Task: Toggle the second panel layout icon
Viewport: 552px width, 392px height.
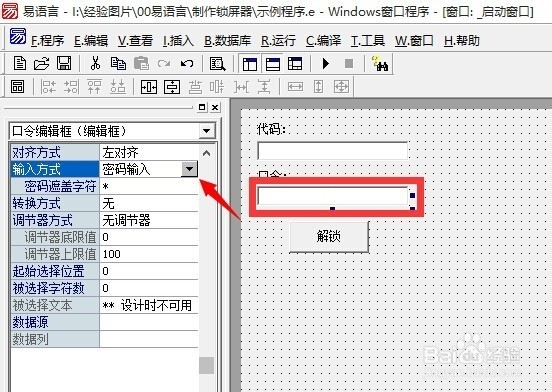Action: (x=272, y=64)
